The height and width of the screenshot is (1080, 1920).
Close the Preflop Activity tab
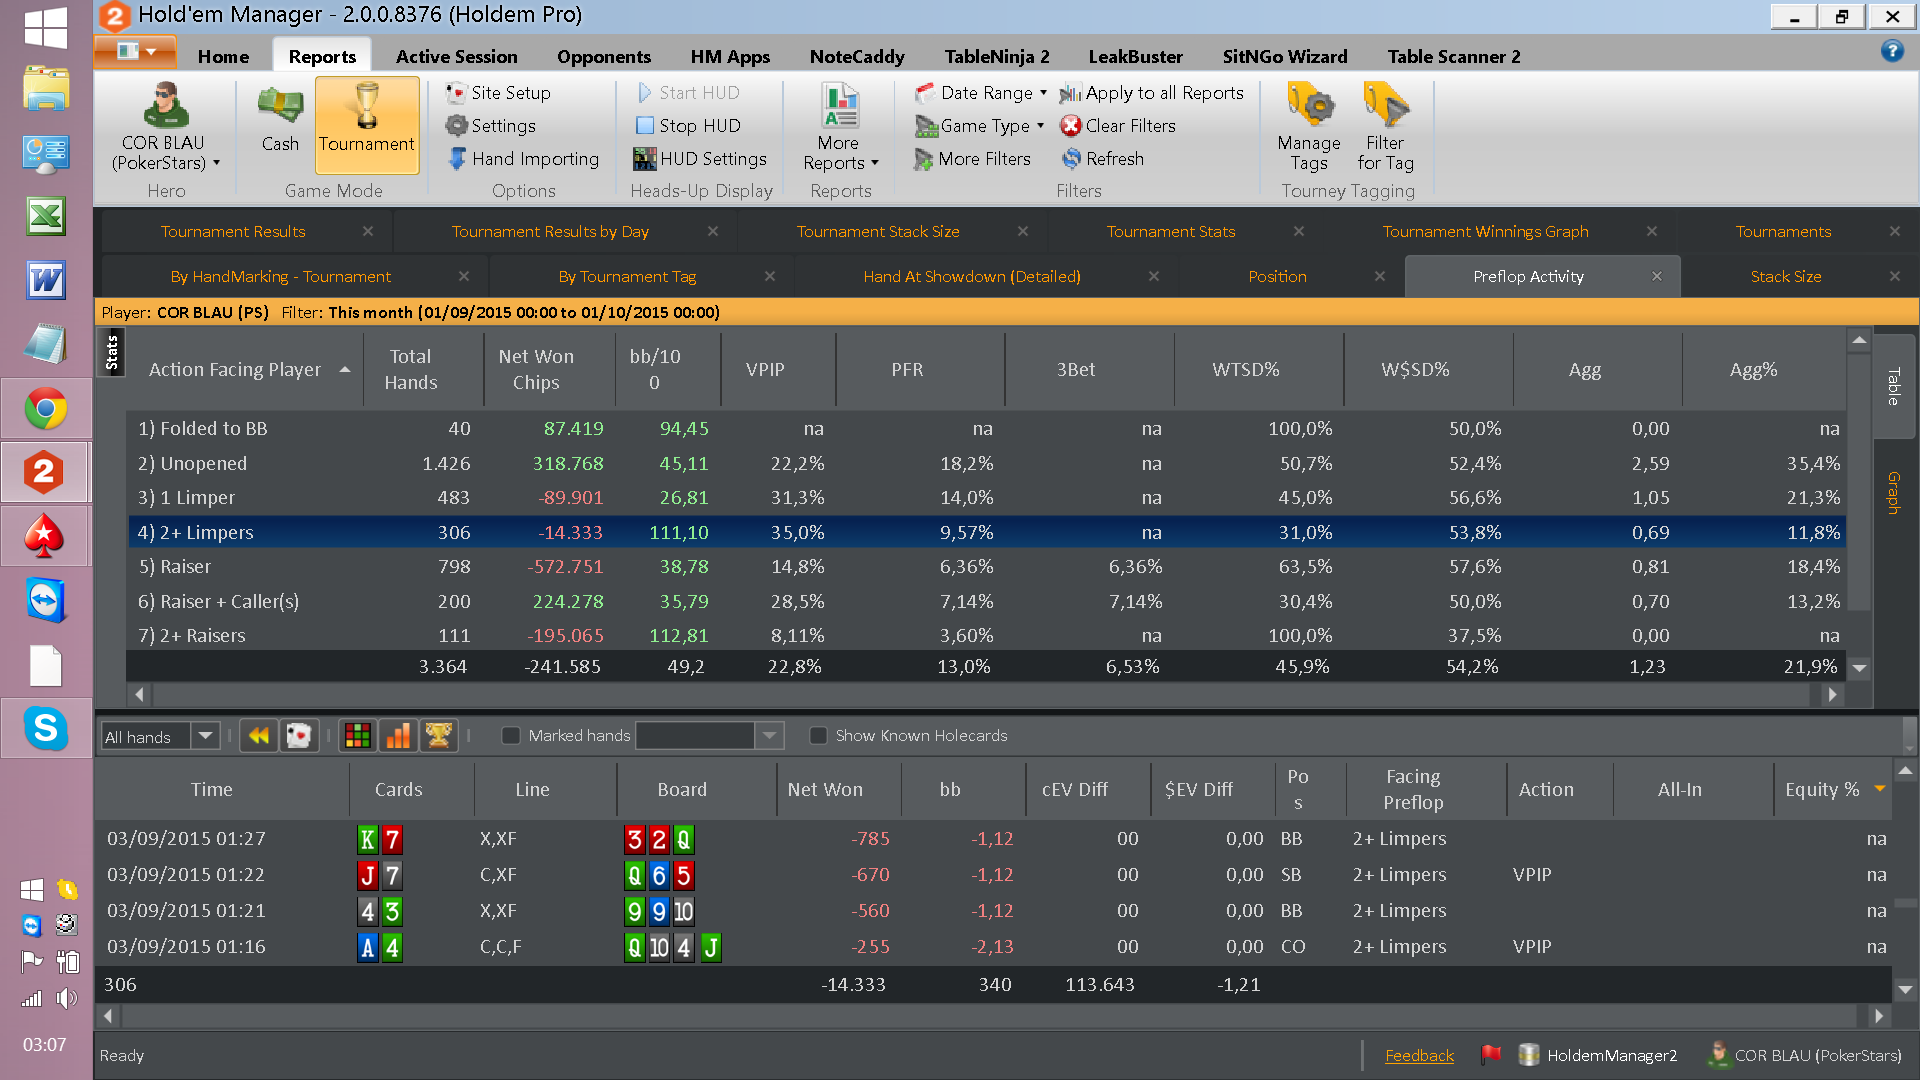(1657, 277)
